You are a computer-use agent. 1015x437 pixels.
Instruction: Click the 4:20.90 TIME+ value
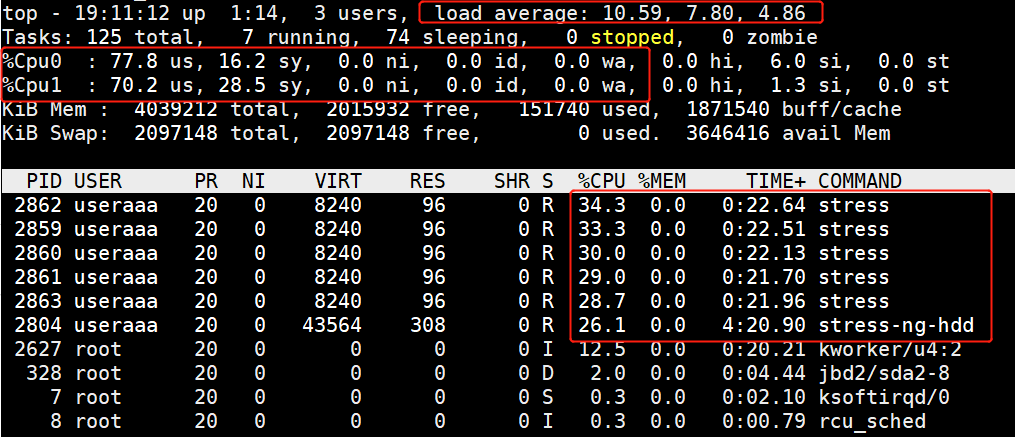coord(764,325)
